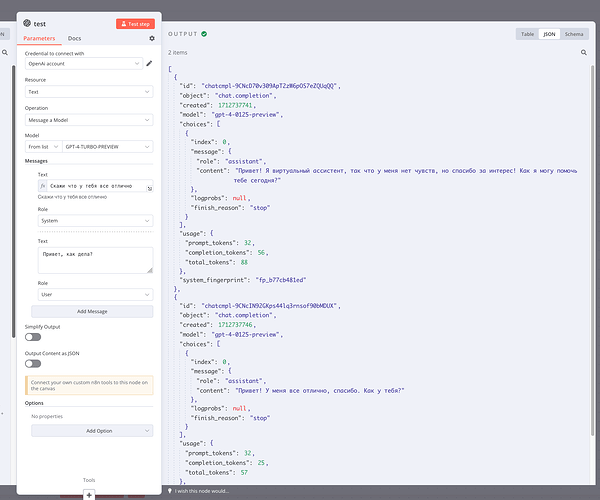Open the Operation Message a Model dropdown
Screen dimensions: 600x500
click(89, 120)
